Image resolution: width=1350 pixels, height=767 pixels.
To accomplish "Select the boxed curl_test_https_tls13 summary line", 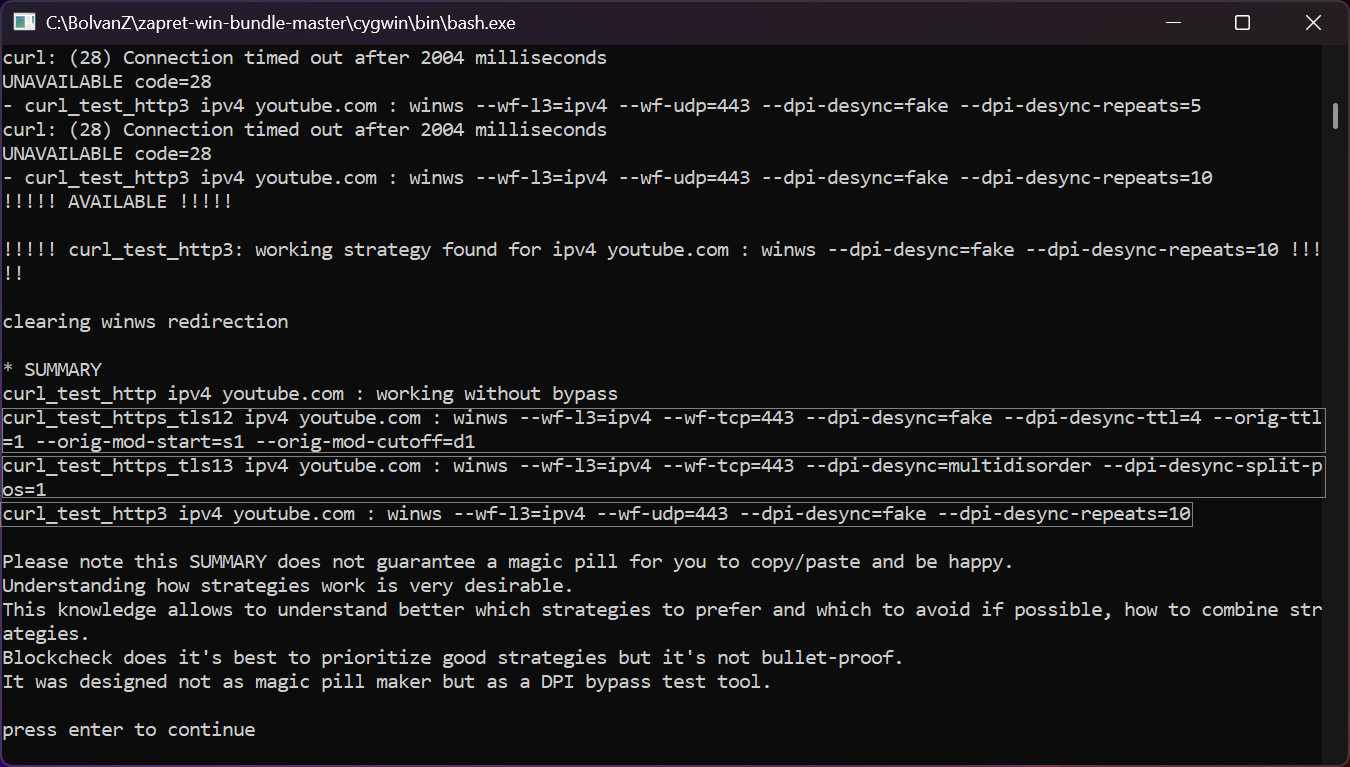I will (662, 478).
